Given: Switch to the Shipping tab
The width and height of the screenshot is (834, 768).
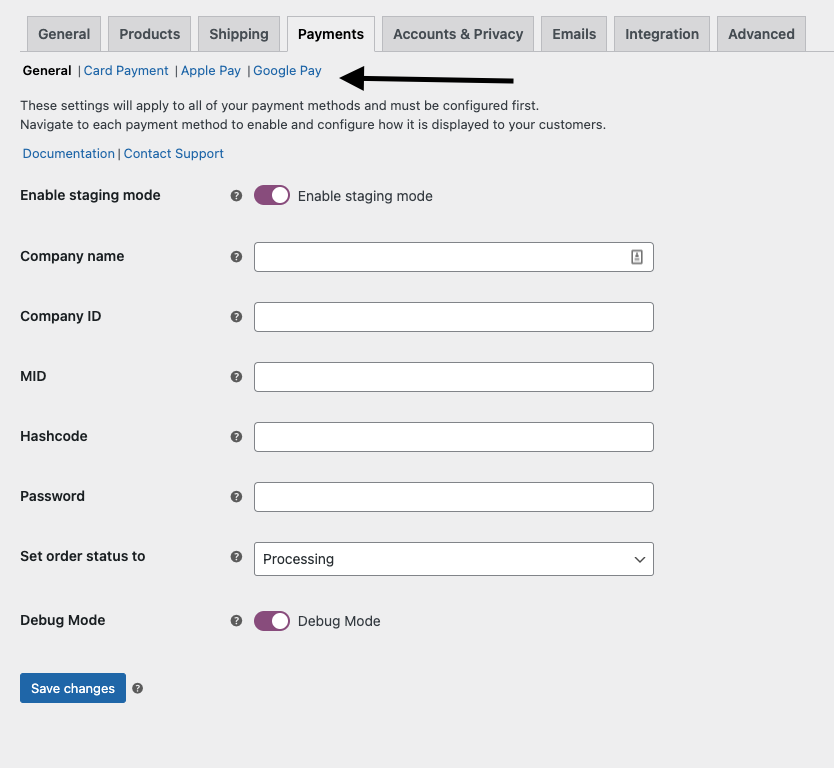Looking at the screenshot, I should pos(239,34).
